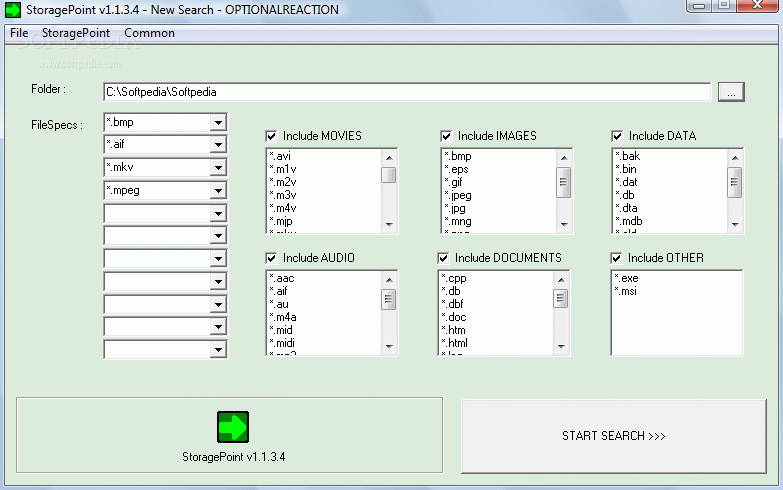Screen dimensions: 783x490
Task: Select *.mjp in the MOVIES list
Action: click(x=281, y=221)
